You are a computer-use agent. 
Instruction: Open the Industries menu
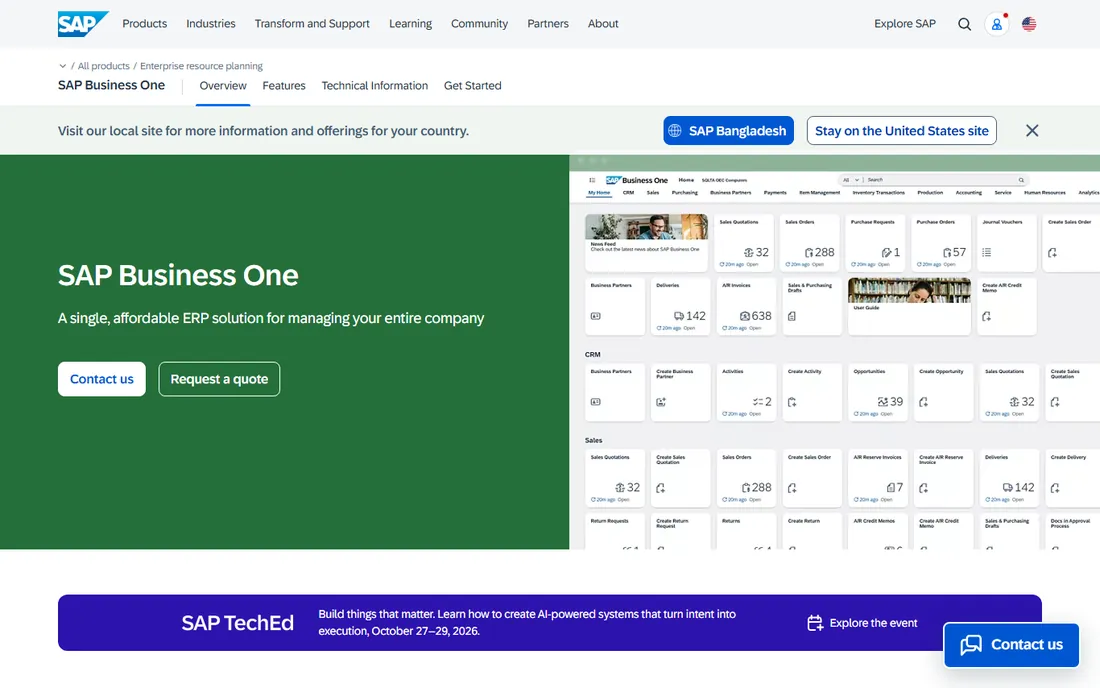pyautogui.click(x=210, y=24)
